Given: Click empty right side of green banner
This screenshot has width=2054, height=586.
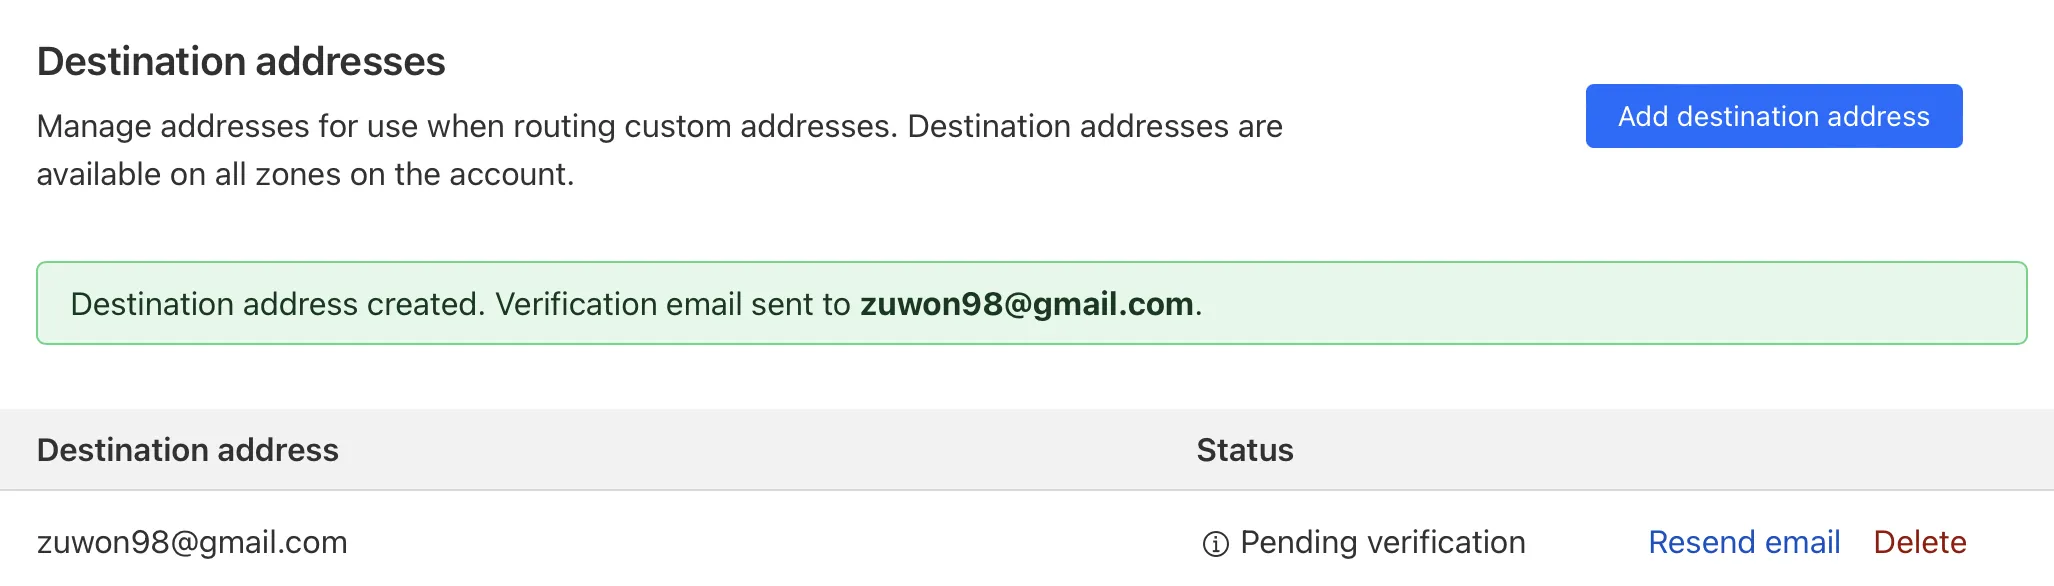Looking at the screenshot, I should (x=1650, y=304).
